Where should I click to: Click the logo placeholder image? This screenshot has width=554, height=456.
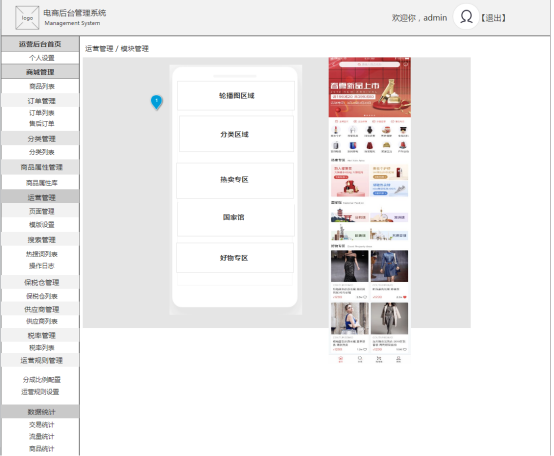pos(27,18)
